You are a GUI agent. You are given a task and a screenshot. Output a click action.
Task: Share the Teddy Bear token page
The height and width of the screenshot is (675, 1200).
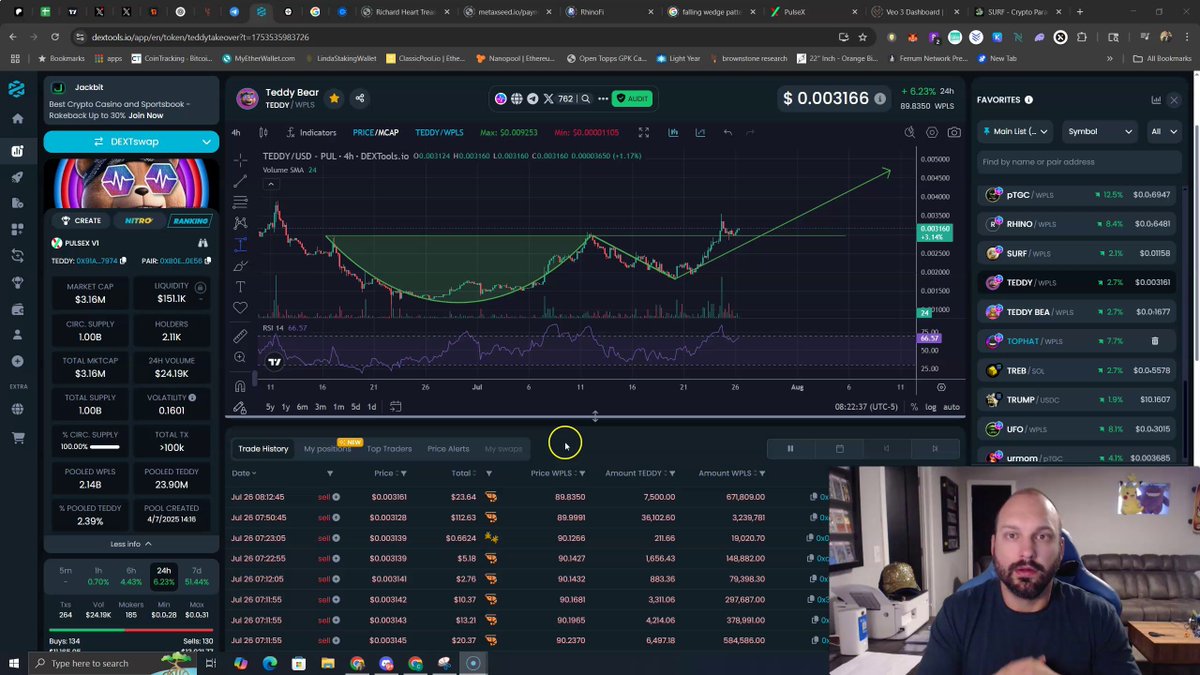[360, 98]
